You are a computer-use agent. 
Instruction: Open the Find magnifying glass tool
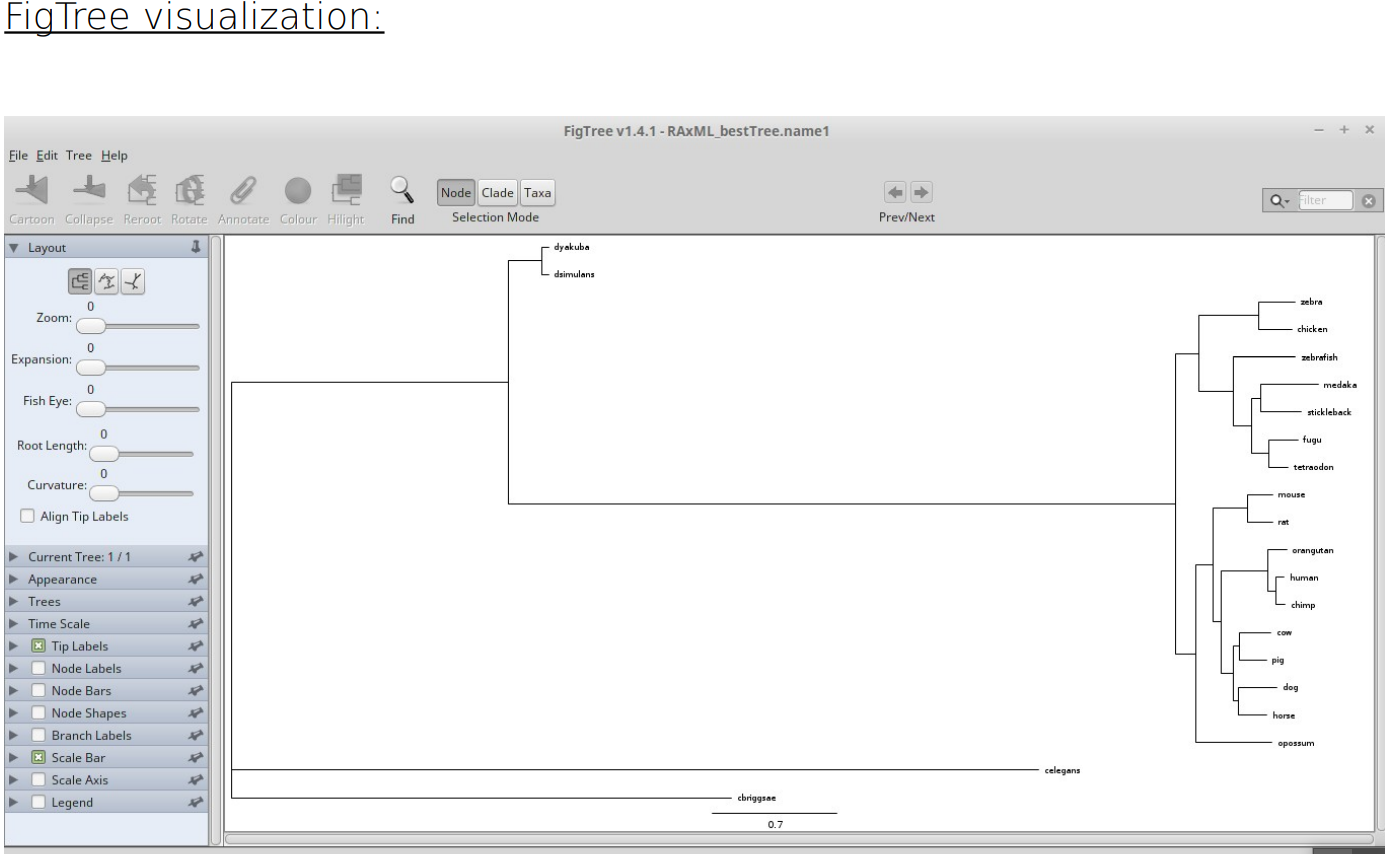click(x=402, y=192)
